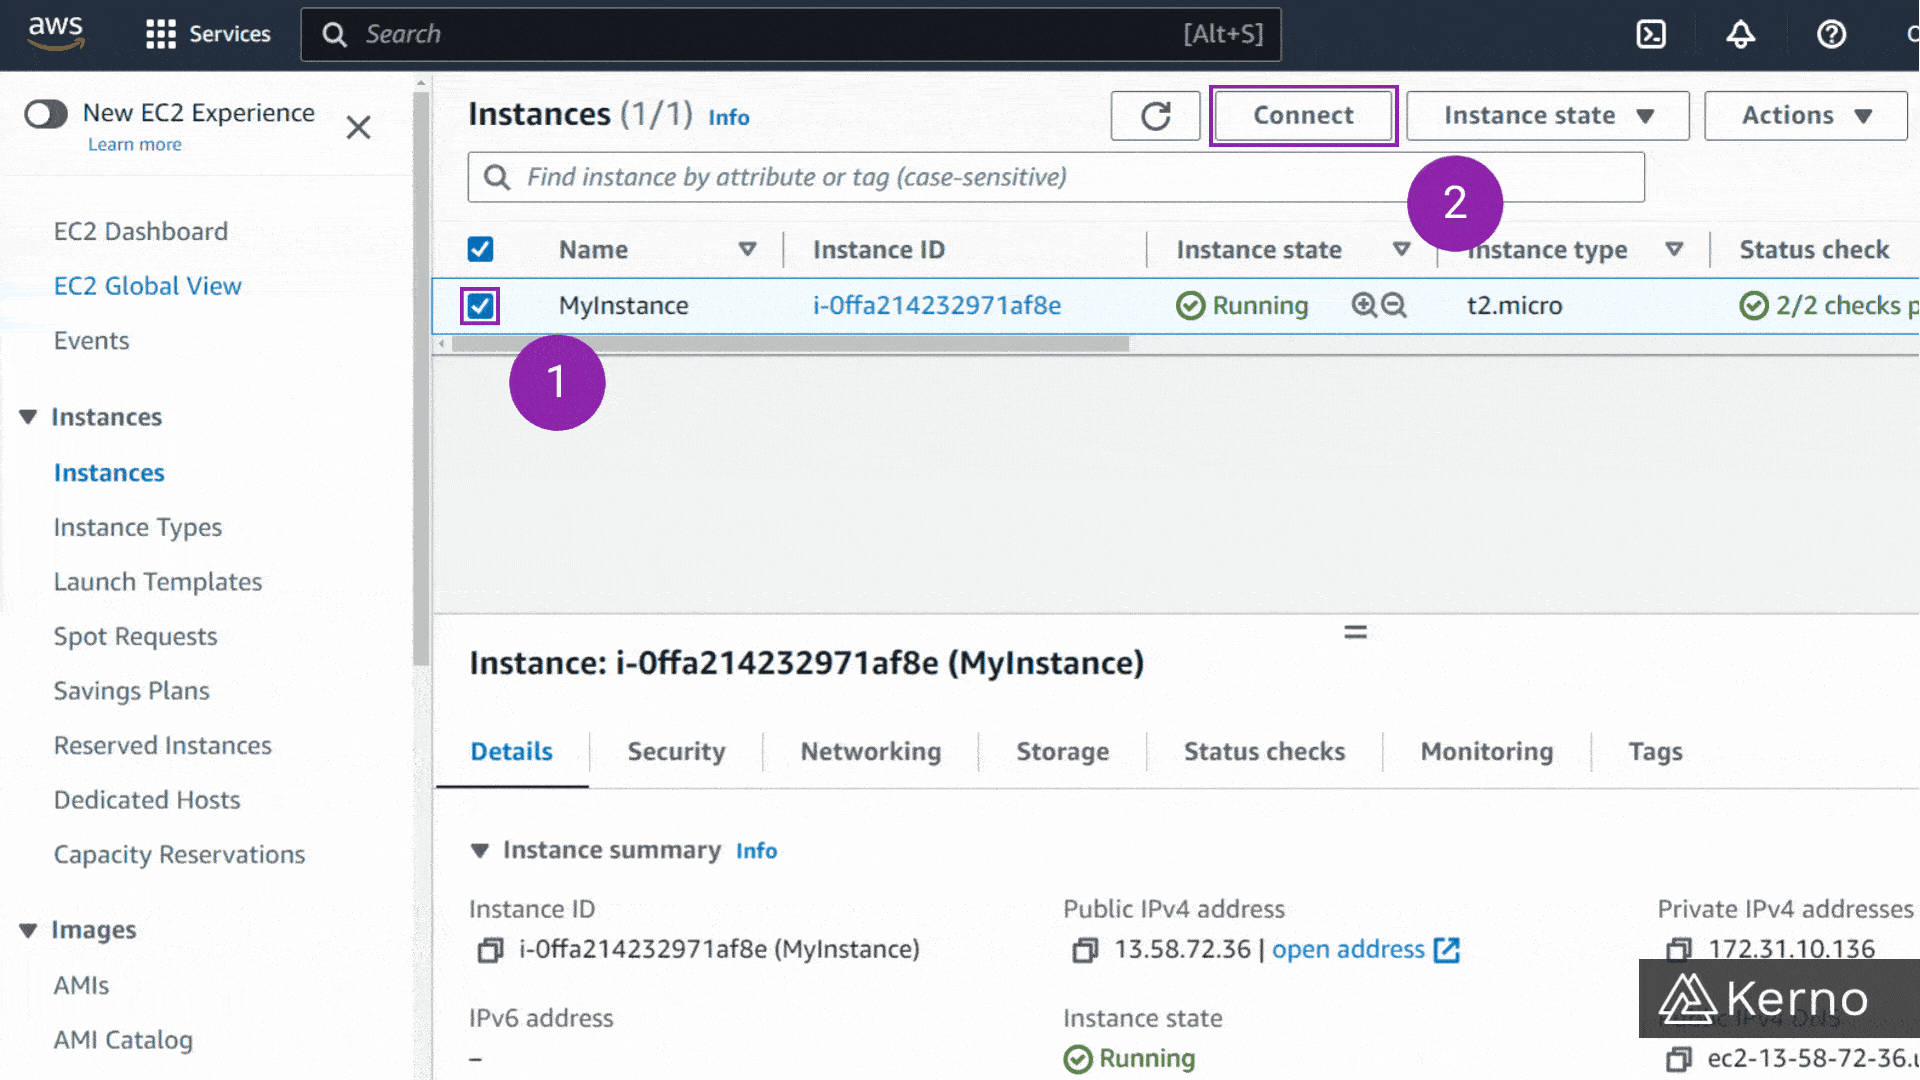Open the Actions dropdown menu
1920x1080 pixels.
click(1806, 116)
